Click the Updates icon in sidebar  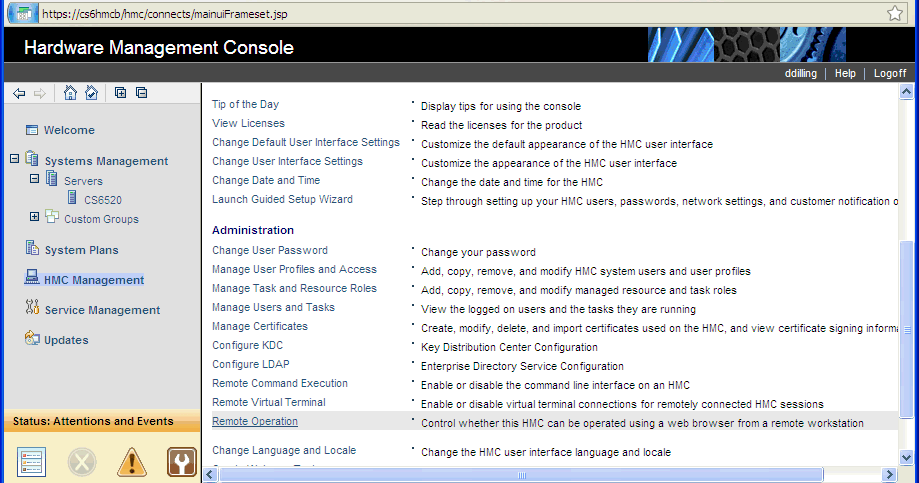click(32, 338)
